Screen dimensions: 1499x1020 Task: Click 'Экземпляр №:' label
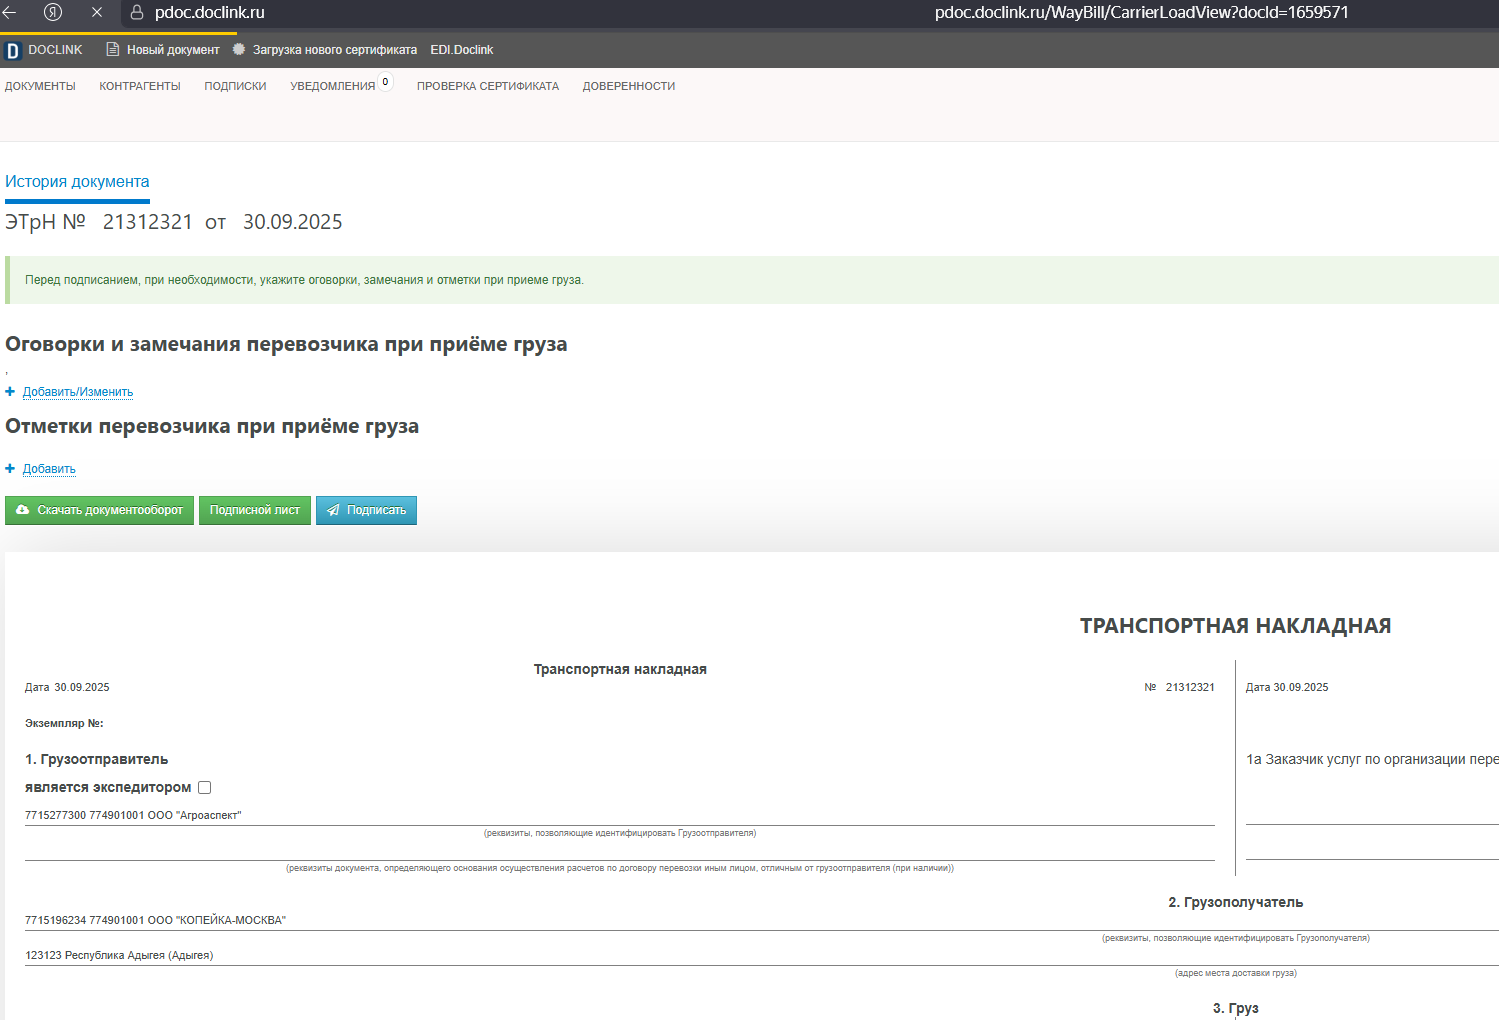click(x=64, y=723)
